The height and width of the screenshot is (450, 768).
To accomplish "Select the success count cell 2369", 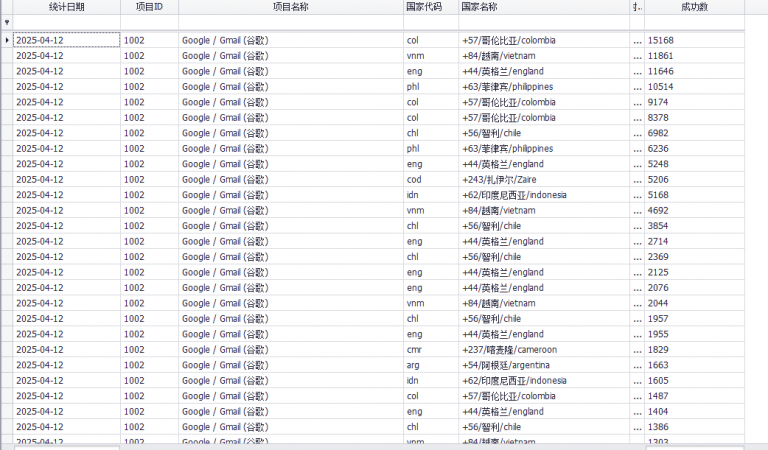I will tap(694, 257).
